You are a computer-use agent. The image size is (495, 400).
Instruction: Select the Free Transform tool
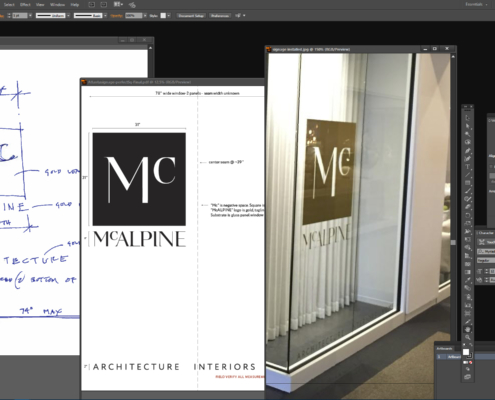(x=468, y=239)
